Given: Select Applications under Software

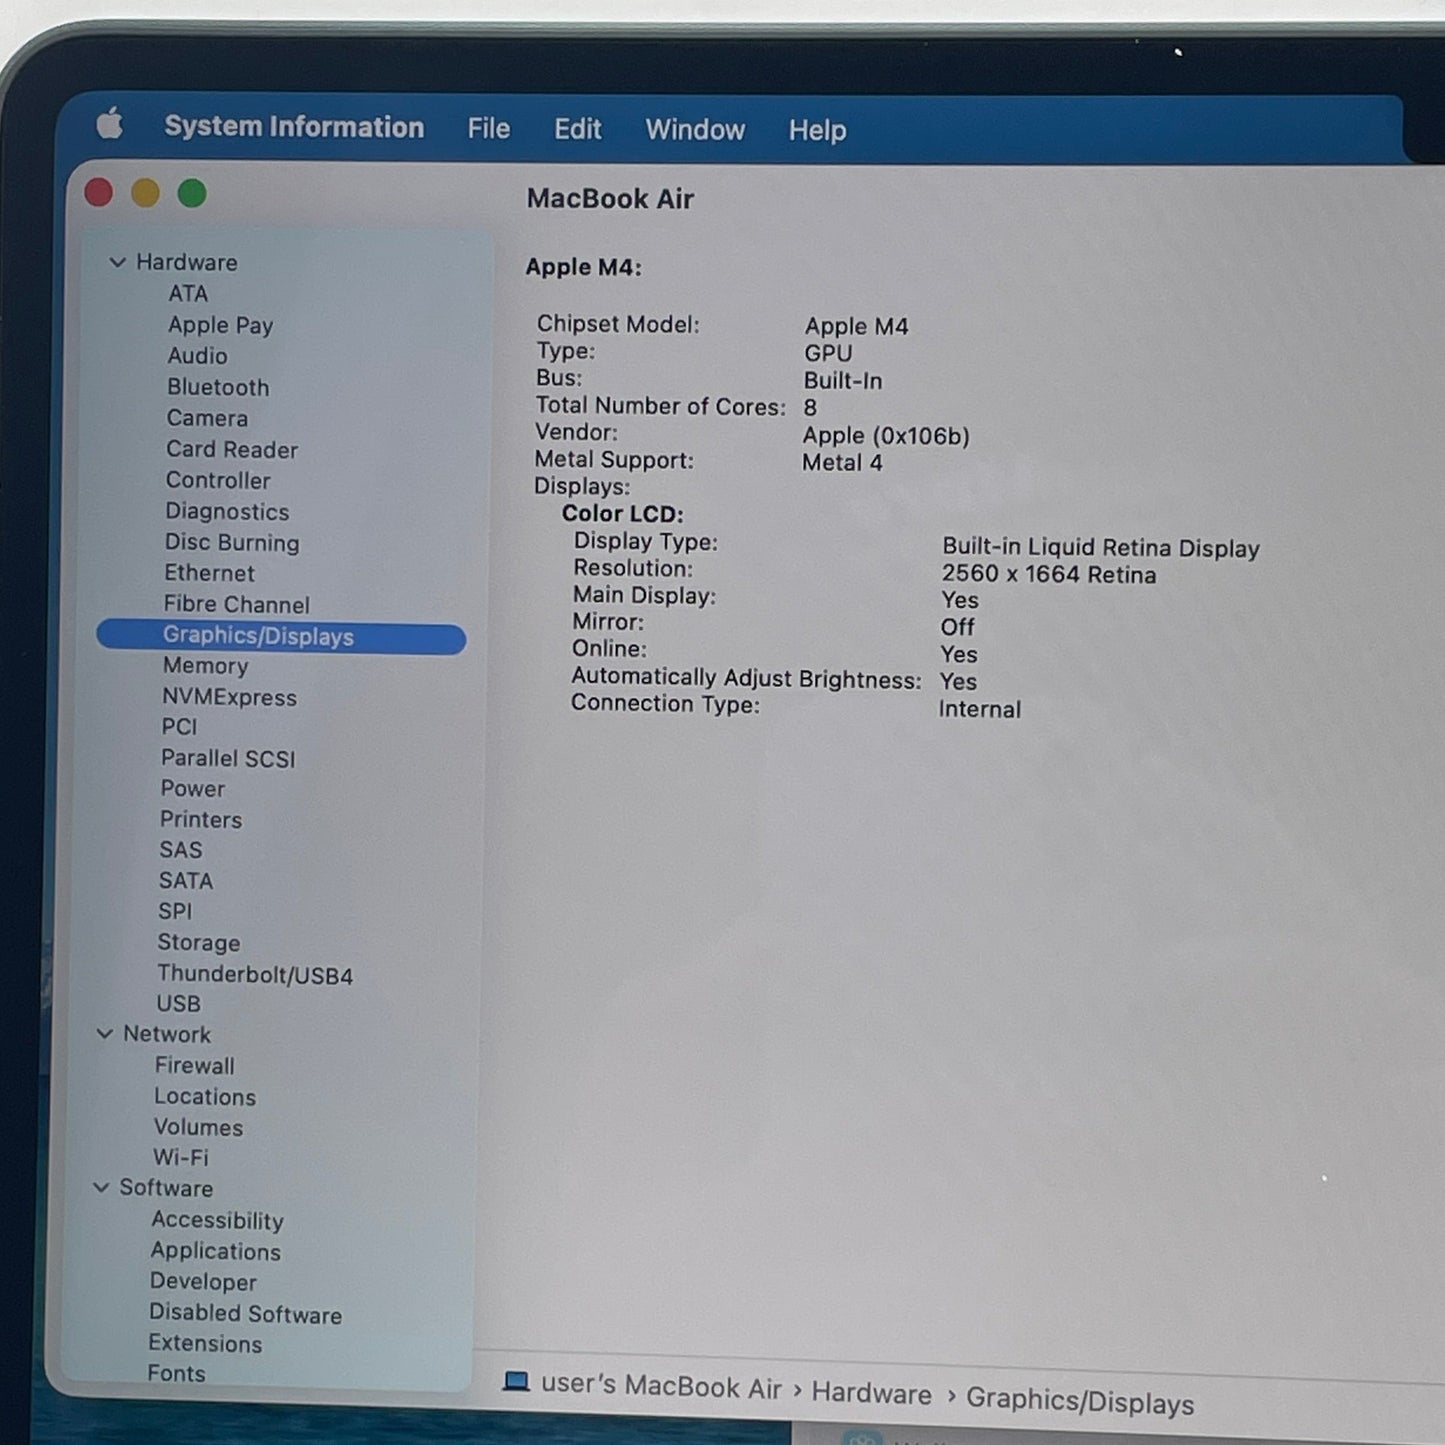Looking at the screenshot, I should [x=215, y=1251].
